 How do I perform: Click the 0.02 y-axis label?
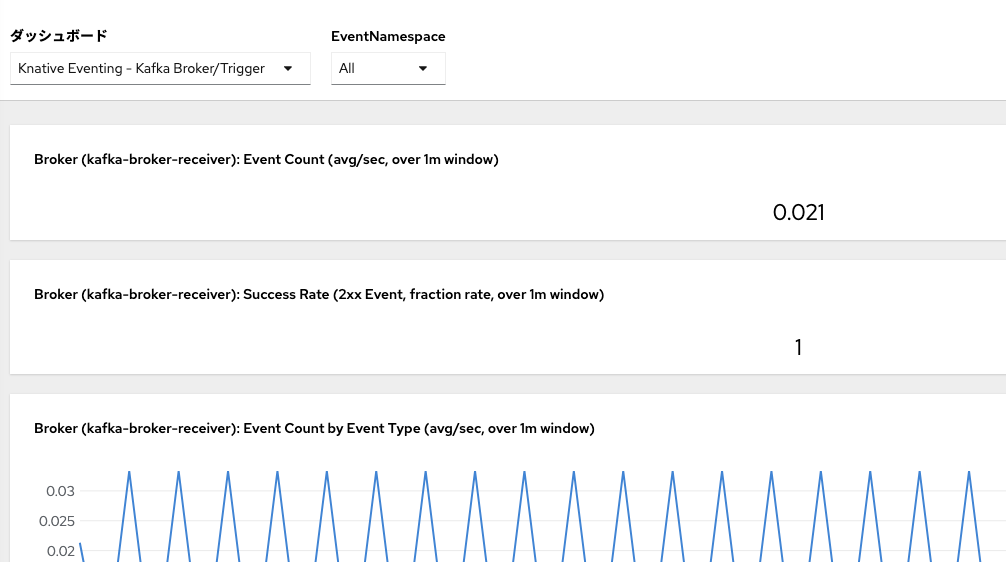pyautogui.click(x=60, y=551)
